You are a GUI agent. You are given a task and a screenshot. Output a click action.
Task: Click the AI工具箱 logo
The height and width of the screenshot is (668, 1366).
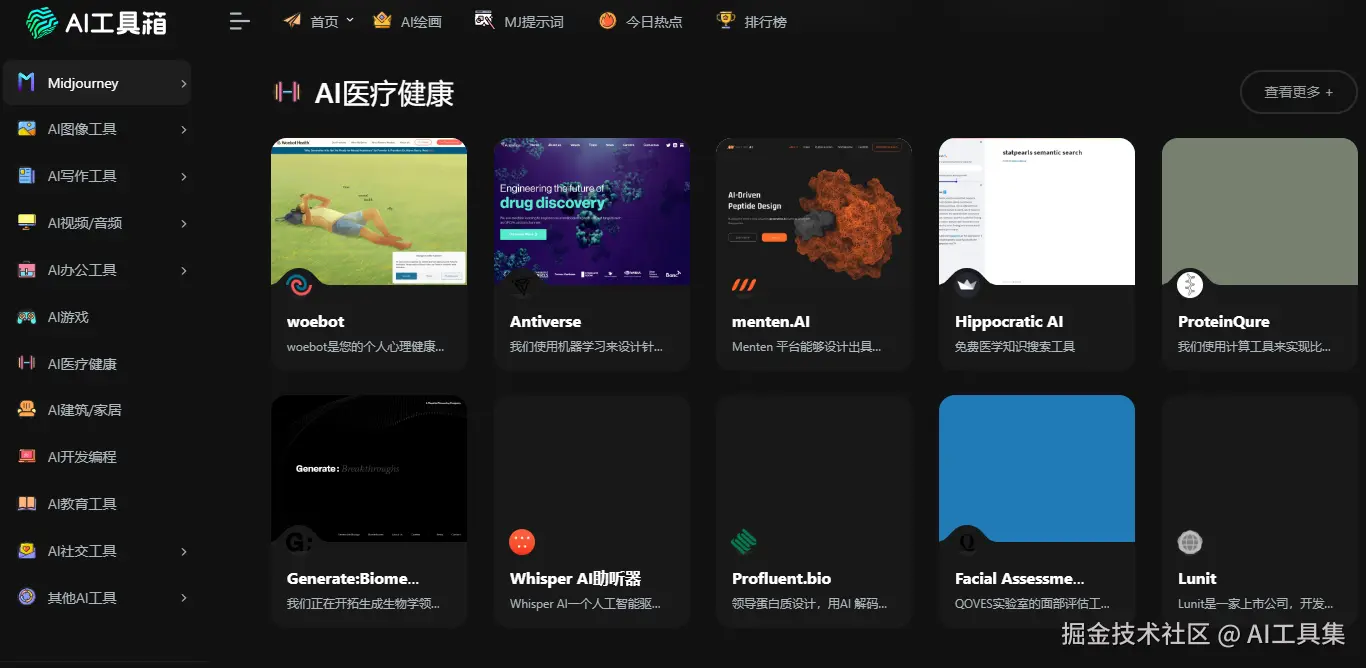pyautogui.click(x=97, y=21)
